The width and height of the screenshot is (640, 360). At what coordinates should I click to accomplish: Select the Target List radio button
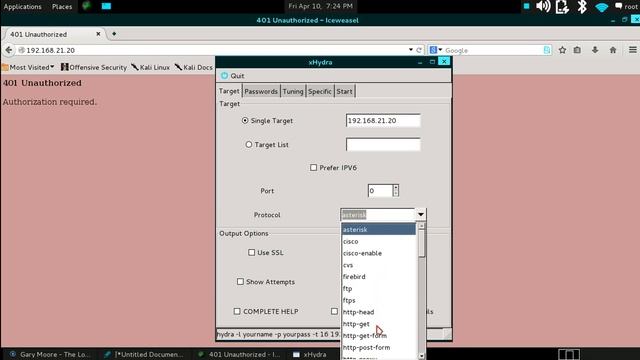tap(249, 144)
